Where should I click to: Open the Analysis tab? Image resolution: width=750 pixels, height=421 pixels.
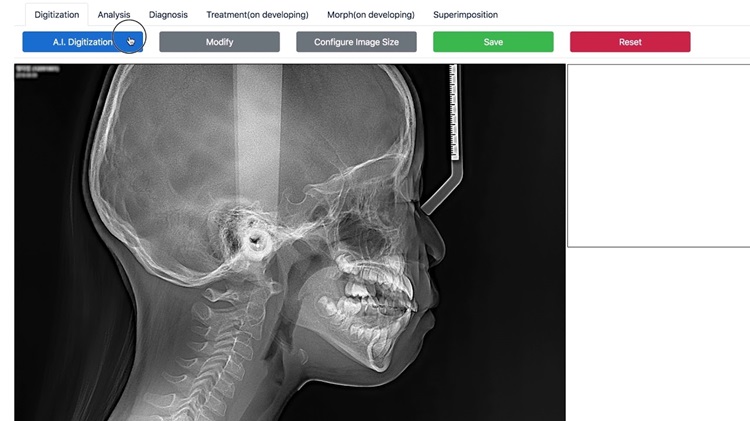[x=114, y=15]
